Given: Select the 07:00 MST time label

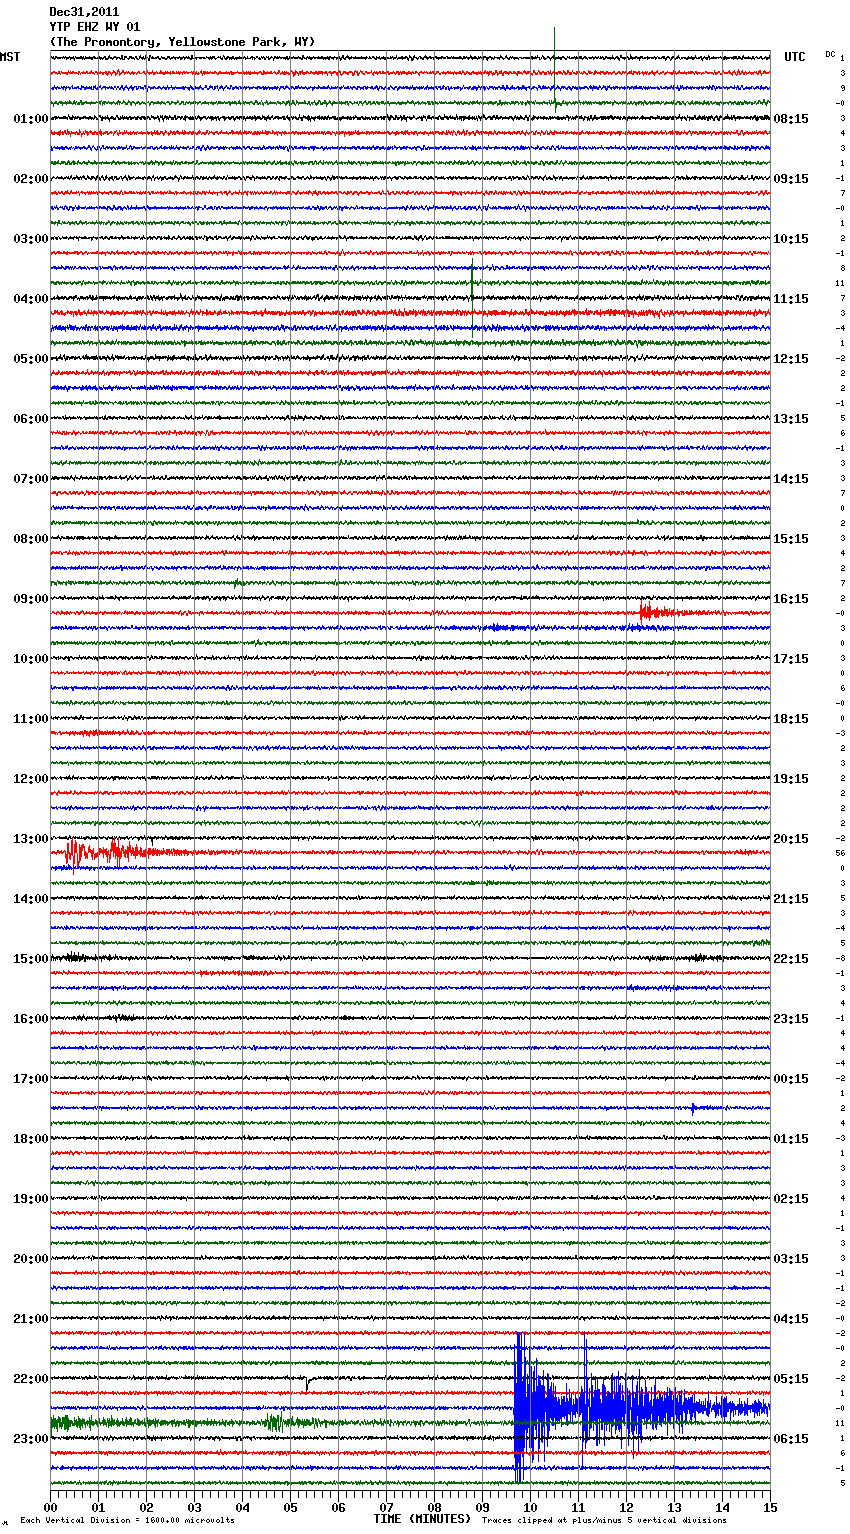Looking at the screenshot, I should pyautogui.click(x=31, y=479).
